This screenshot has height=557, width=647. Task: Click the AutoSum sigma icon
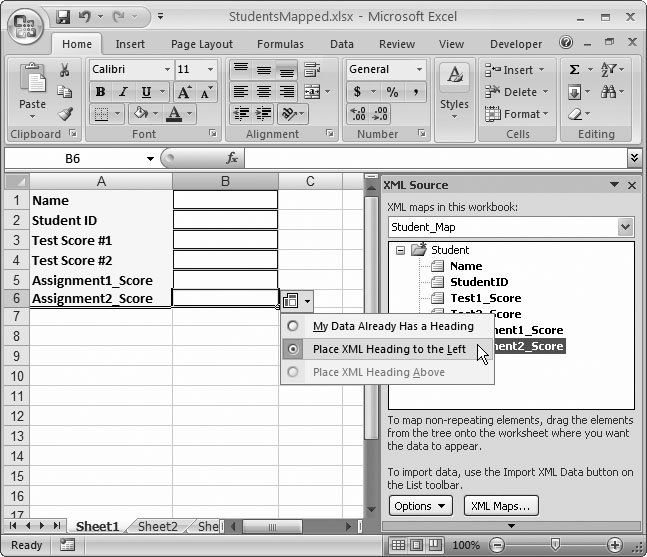pos(575,70)
